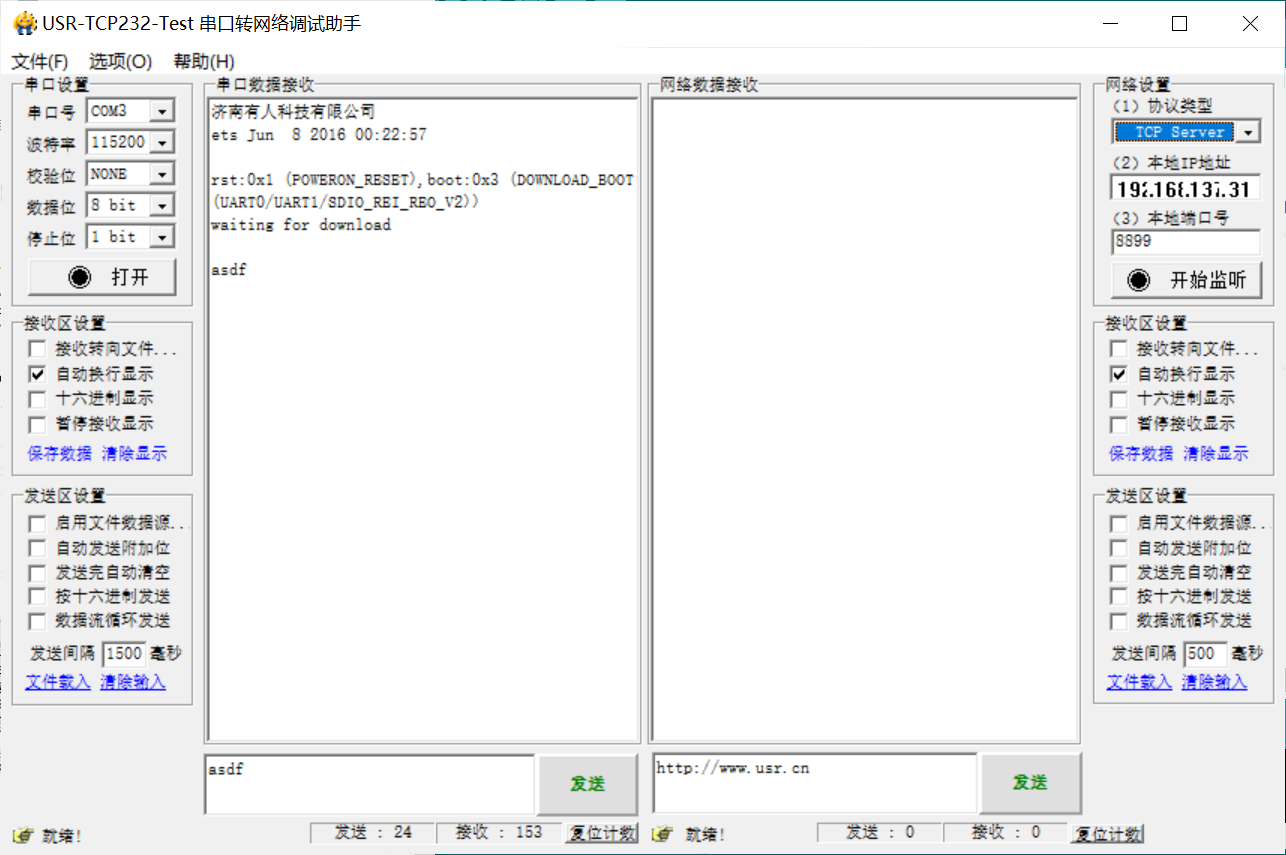Click the network send box with http://www.usr.cn
The width and height of the screenshot is (1286, 855).
814,783
